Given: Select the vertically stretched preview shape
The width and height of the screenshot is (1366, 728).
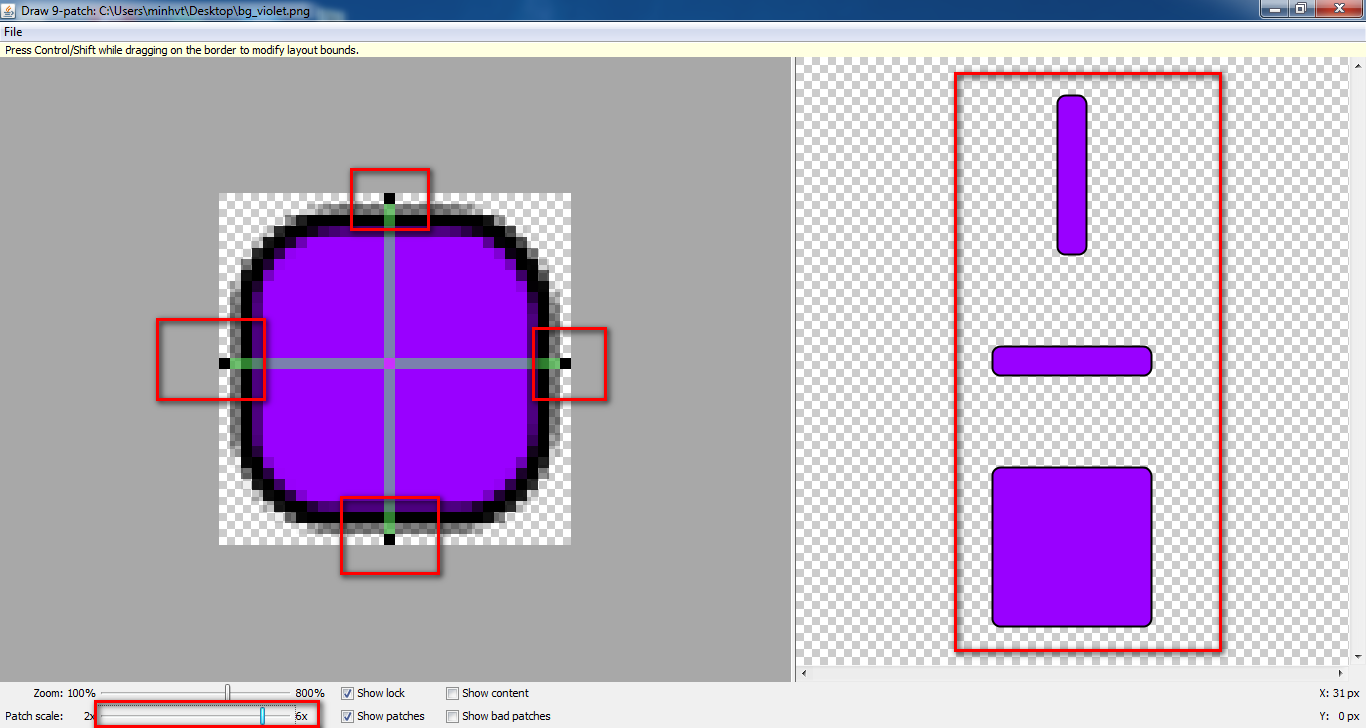Looking at the screenshot, I should [1071, 175].
